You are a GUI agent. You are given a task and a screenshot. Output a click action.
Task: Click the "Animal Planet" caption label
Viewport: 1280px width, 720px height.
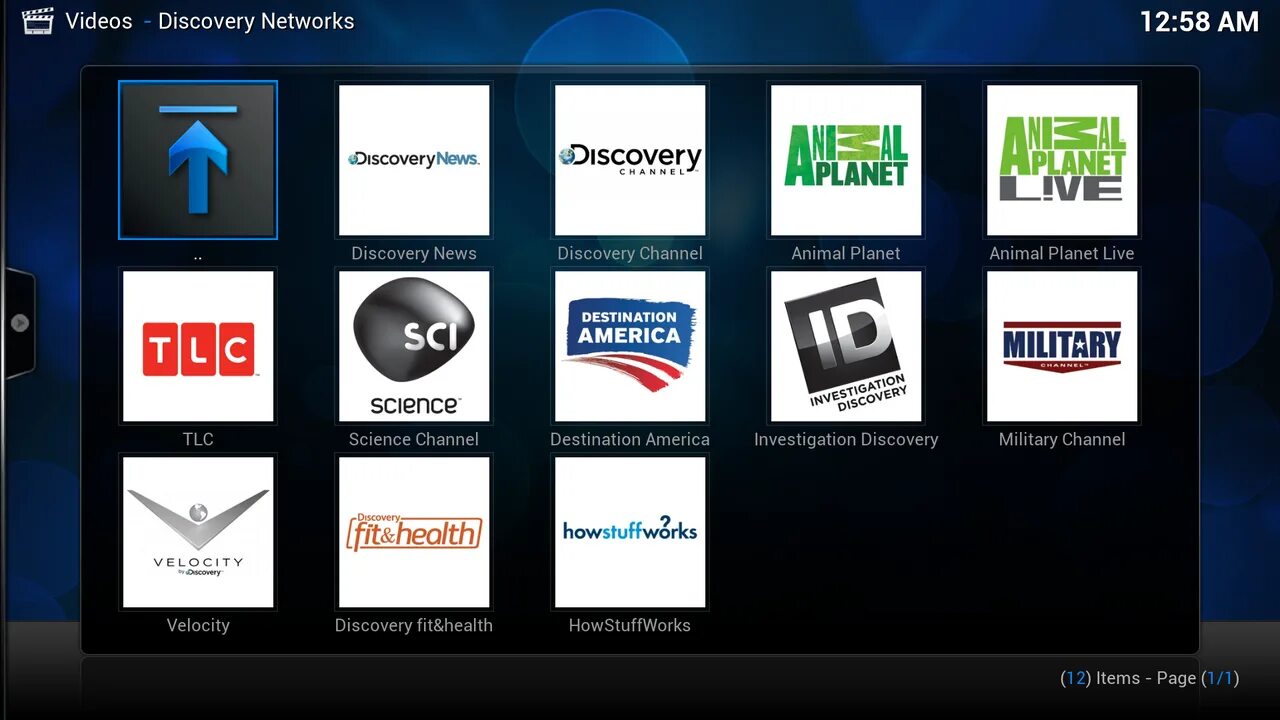point(846,253)
